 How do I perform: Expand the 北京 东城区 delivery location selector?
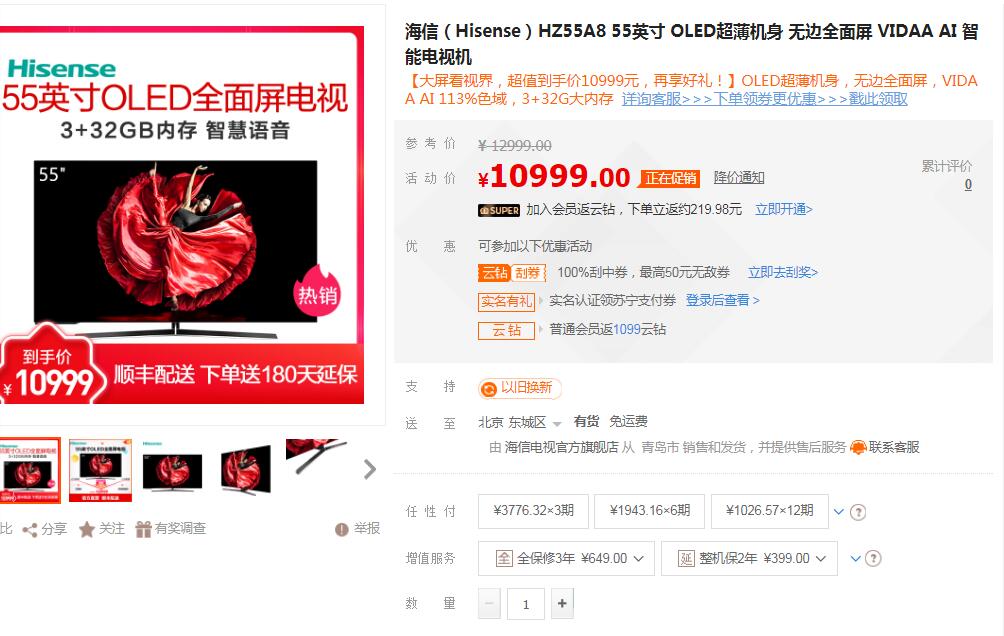tap(519, 422)
